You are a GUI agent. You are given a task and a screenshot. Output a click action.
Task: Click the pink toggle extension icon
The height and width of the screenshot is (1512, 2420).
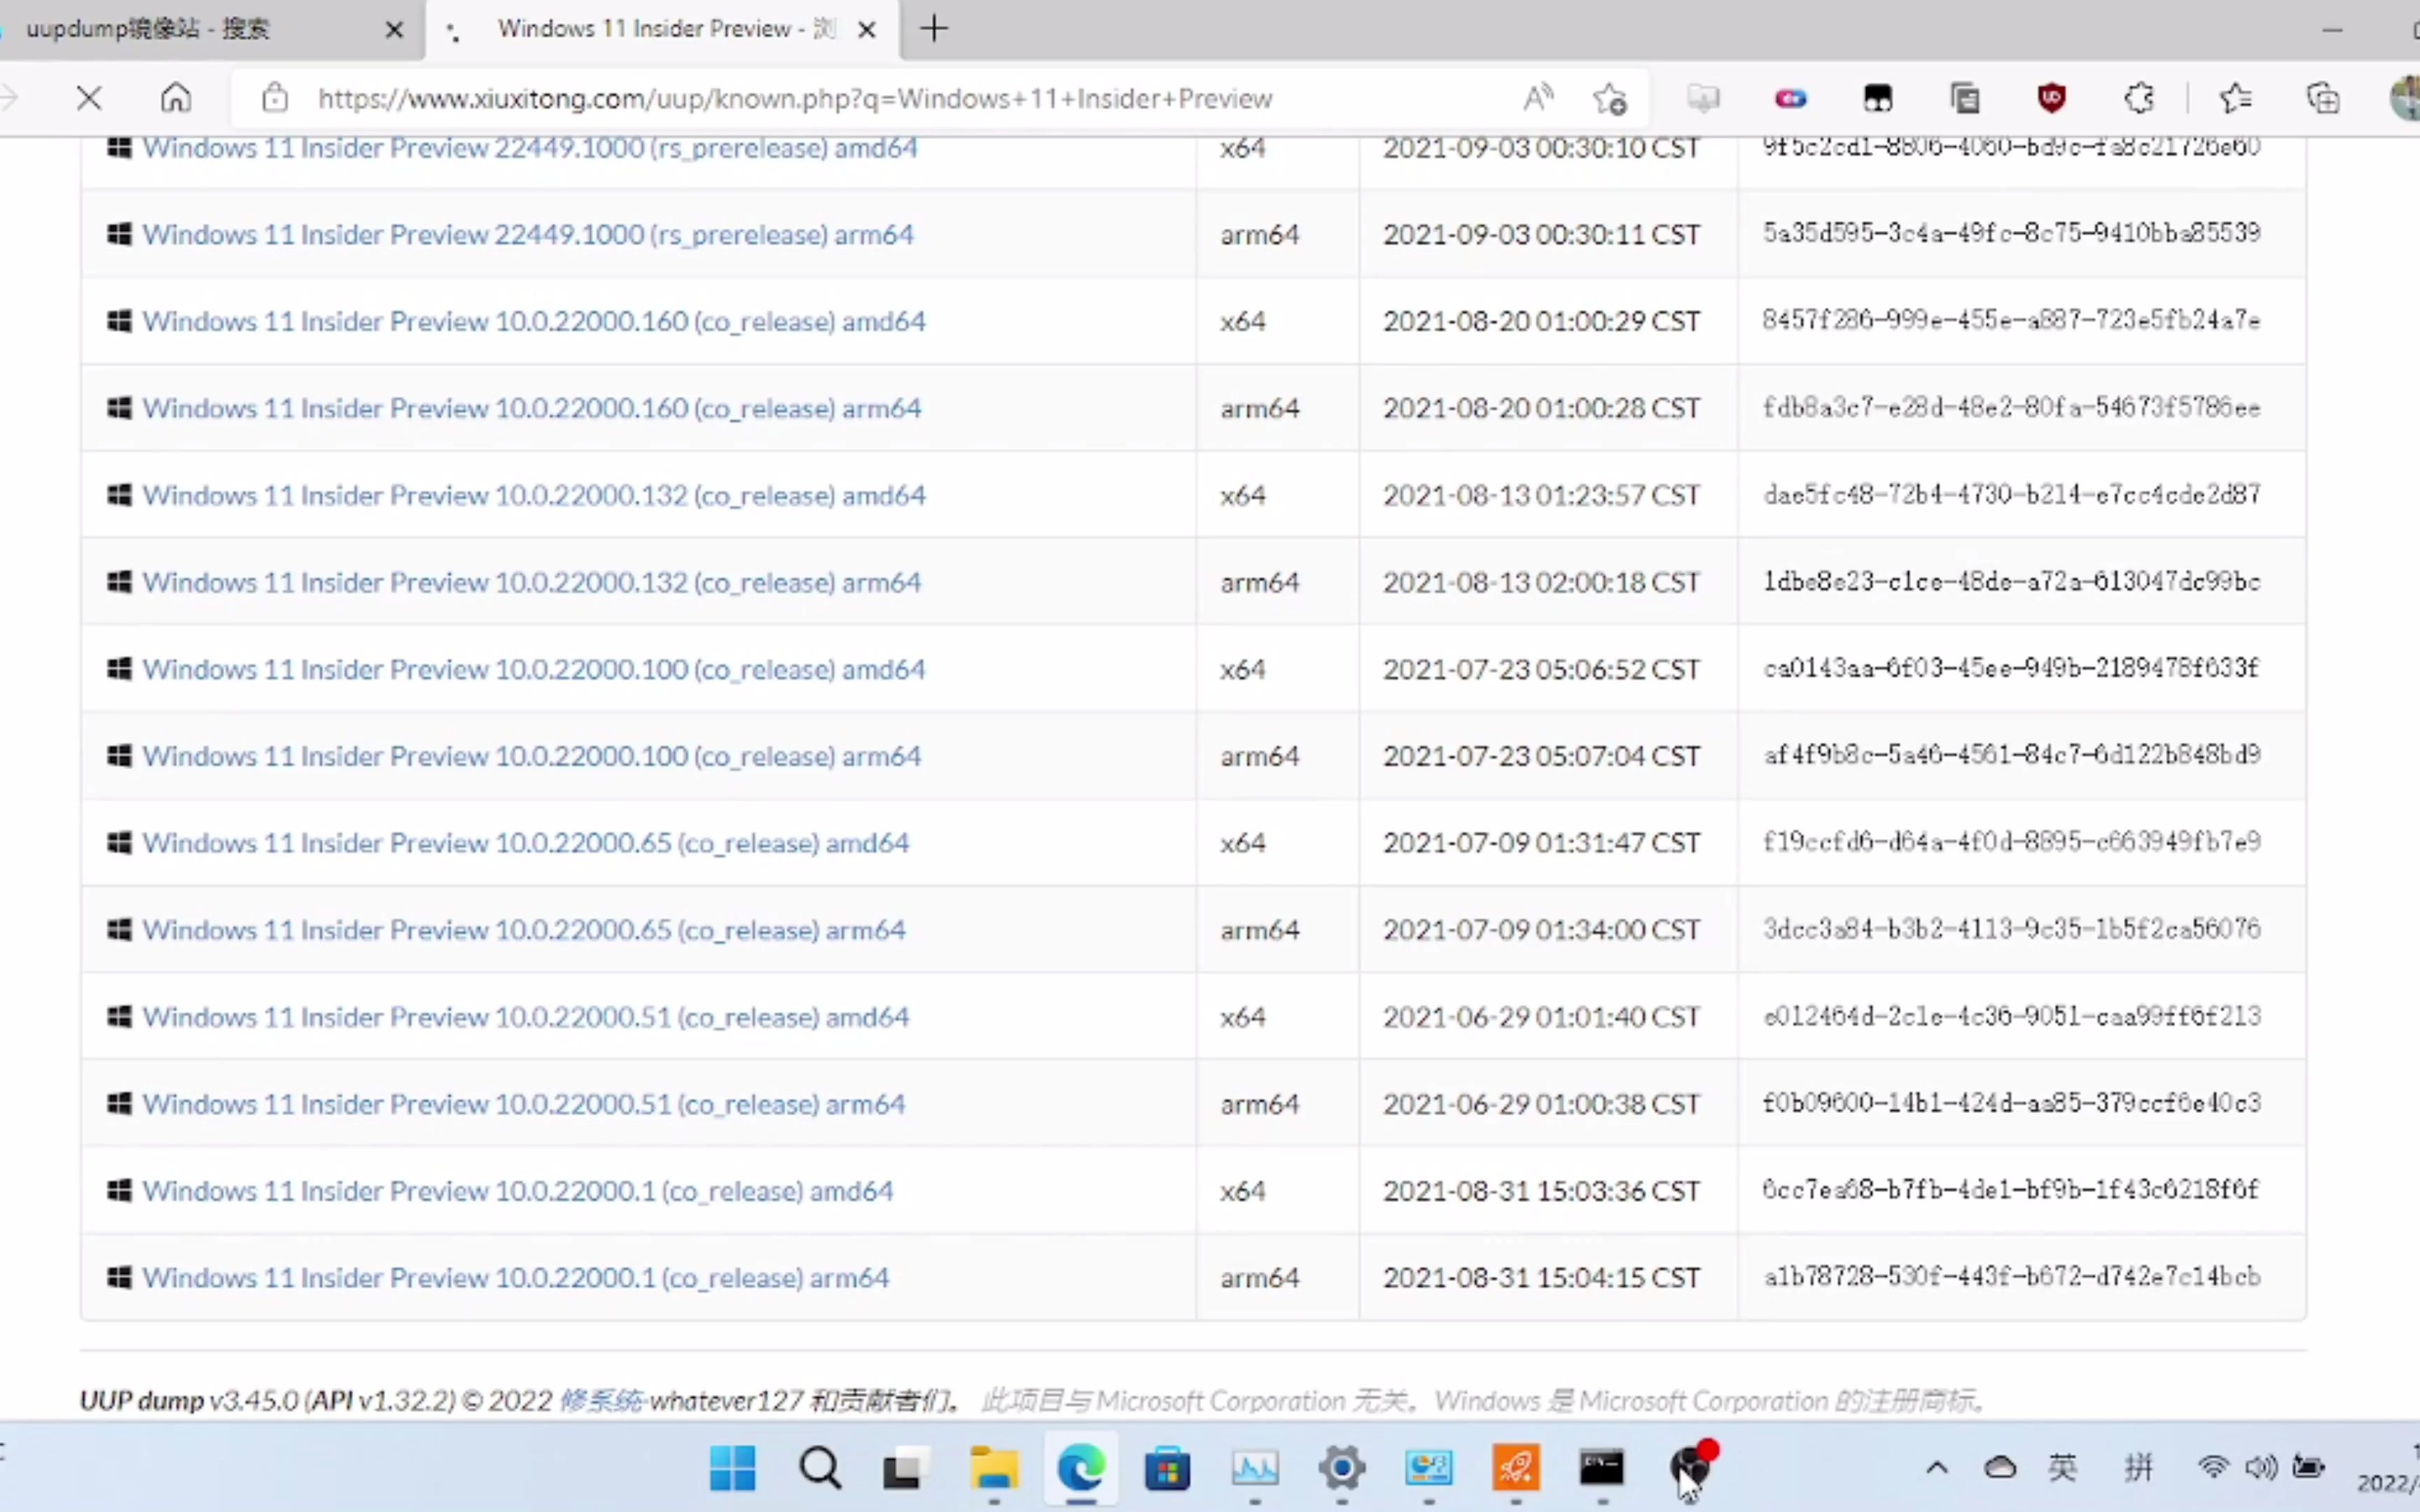1791,98
